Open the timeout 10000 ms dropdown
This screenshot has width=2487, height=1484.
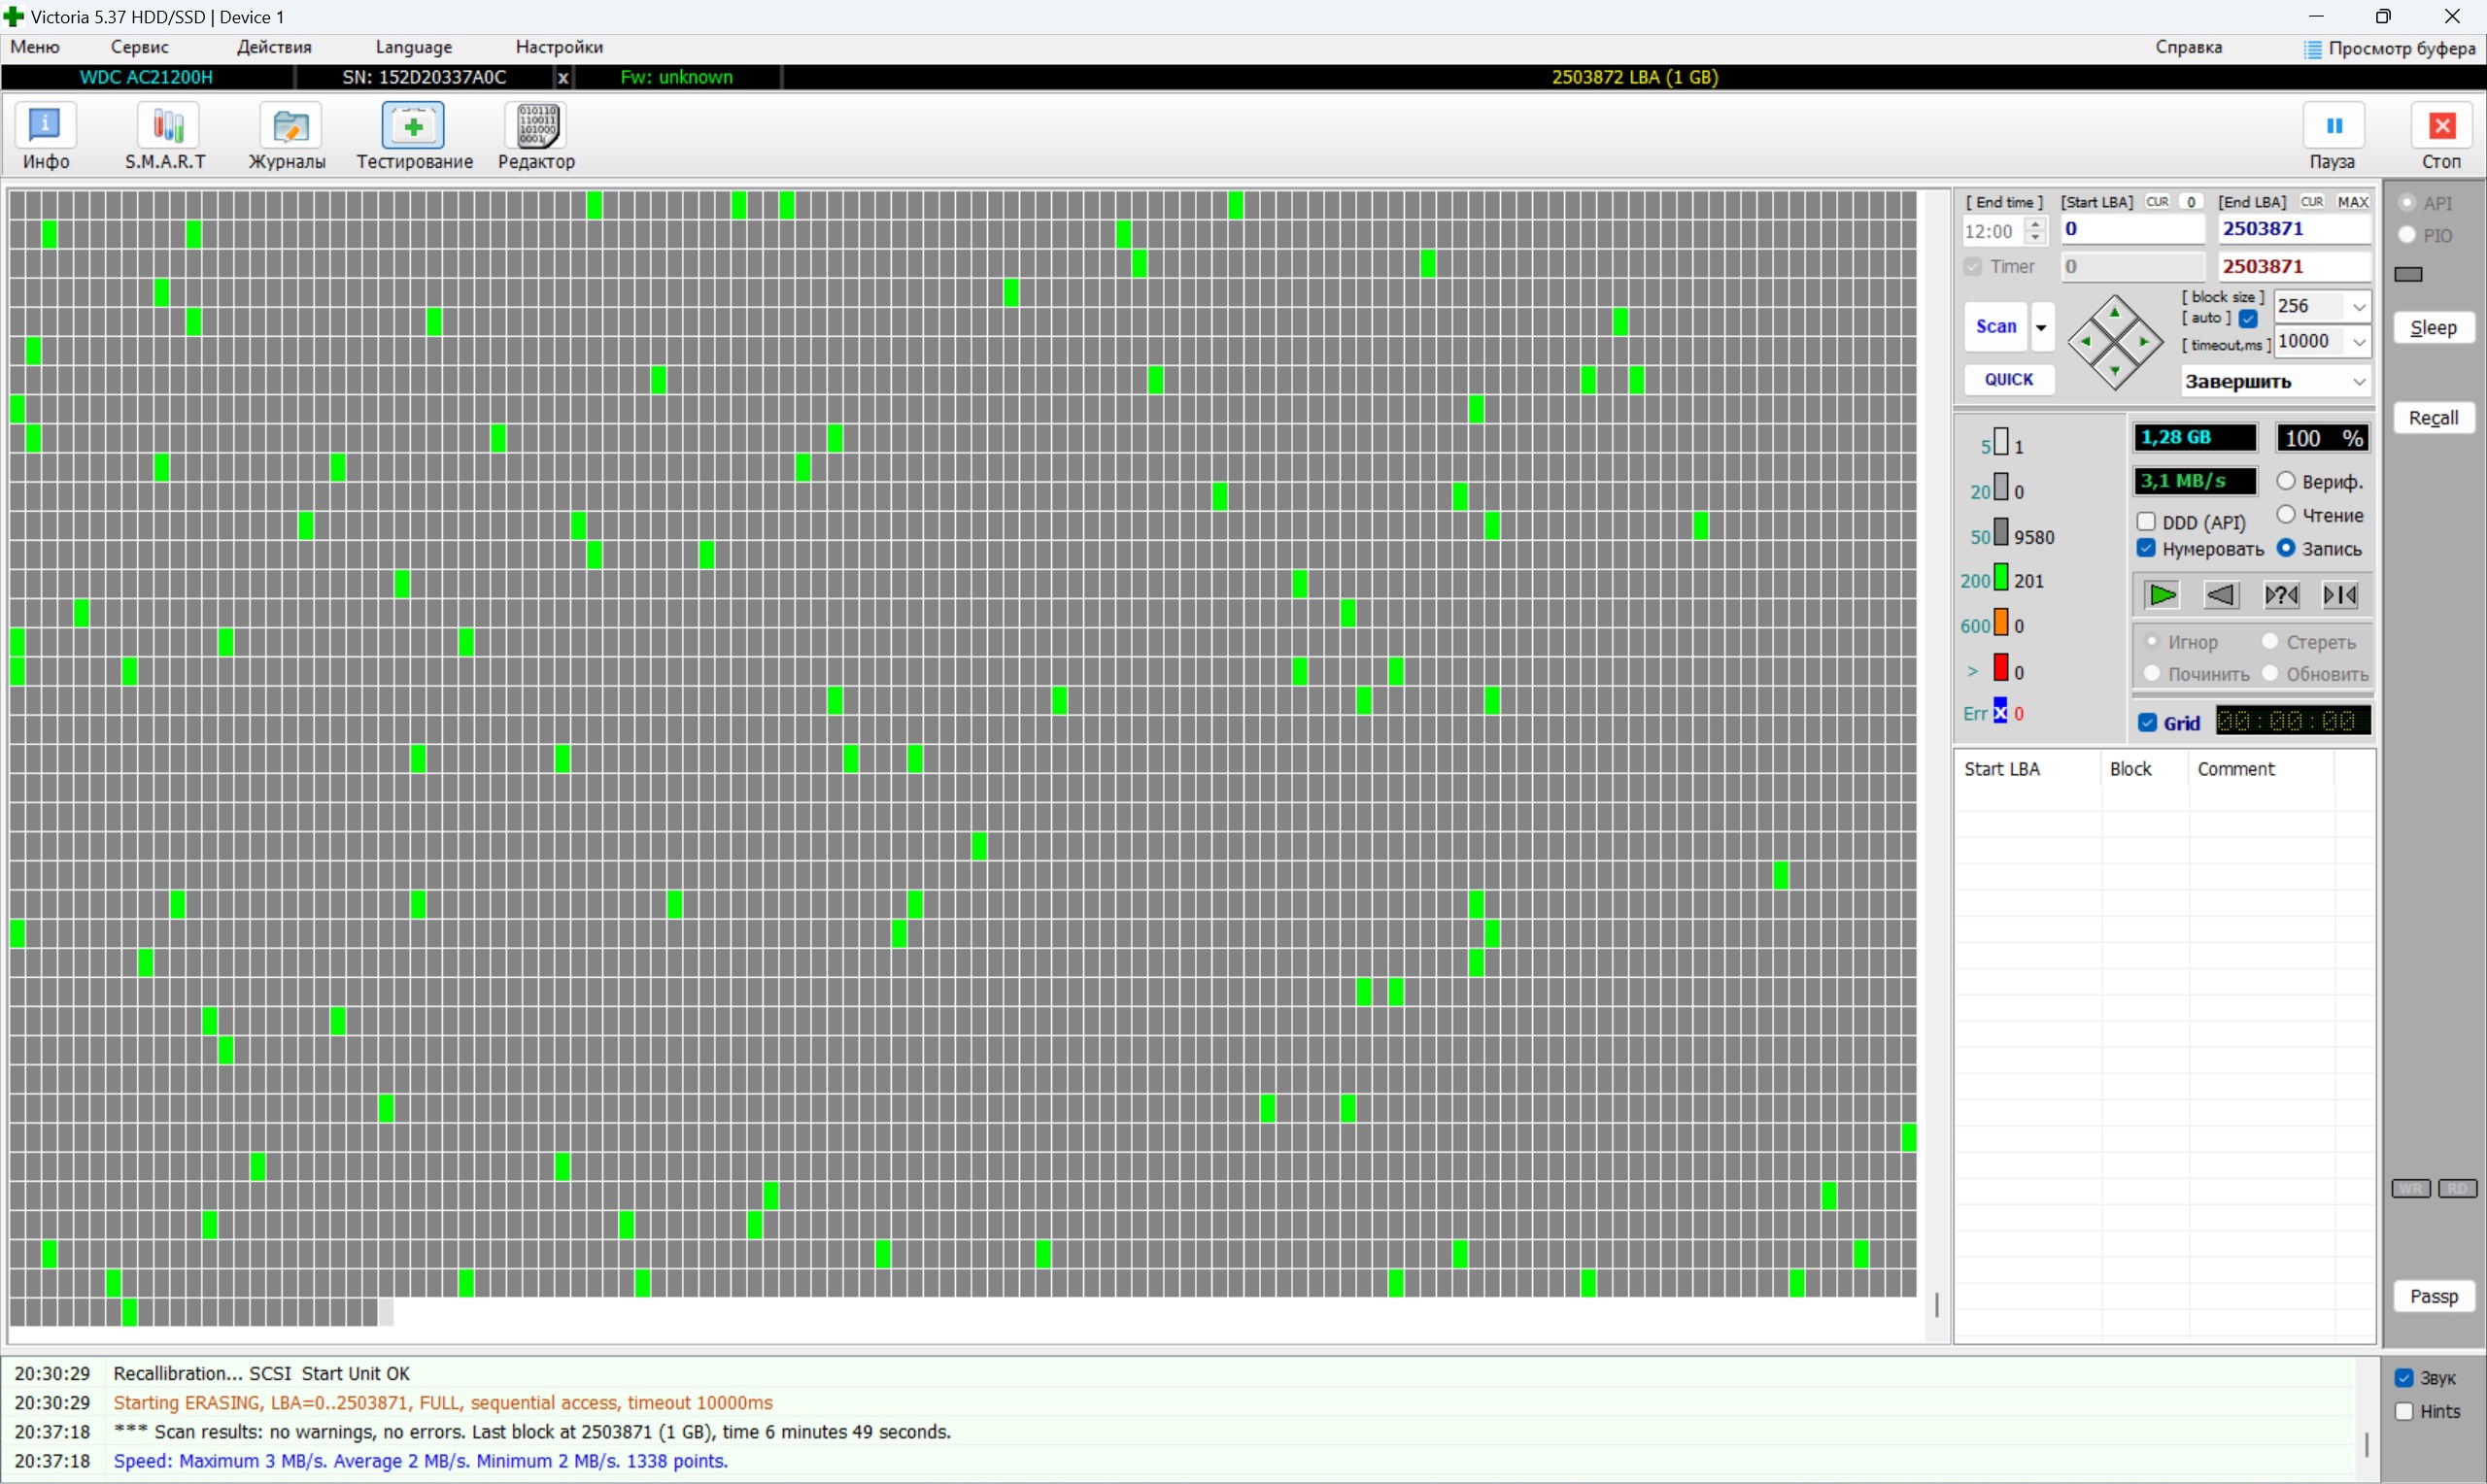2360,342
